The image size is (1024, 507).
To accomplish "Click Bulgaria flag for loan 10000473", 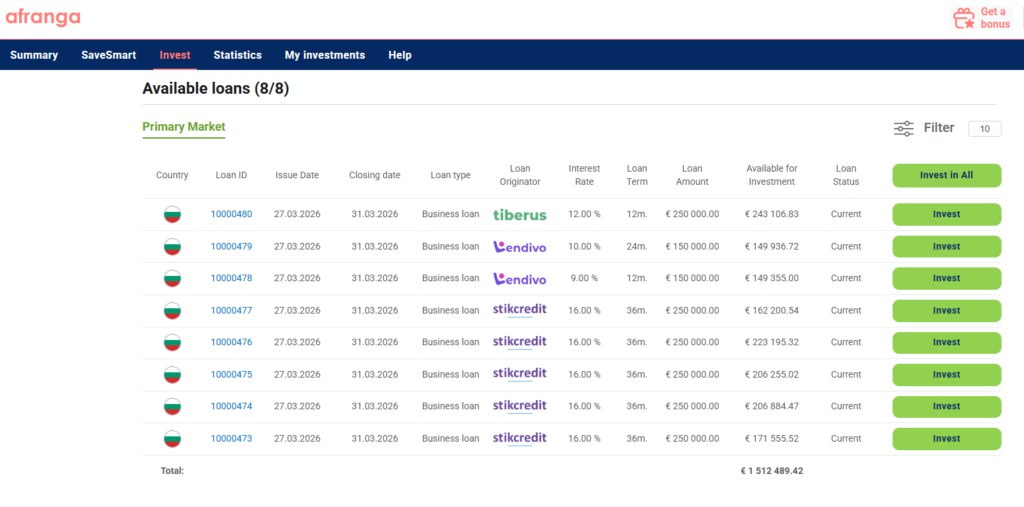I will pos(172,438).
